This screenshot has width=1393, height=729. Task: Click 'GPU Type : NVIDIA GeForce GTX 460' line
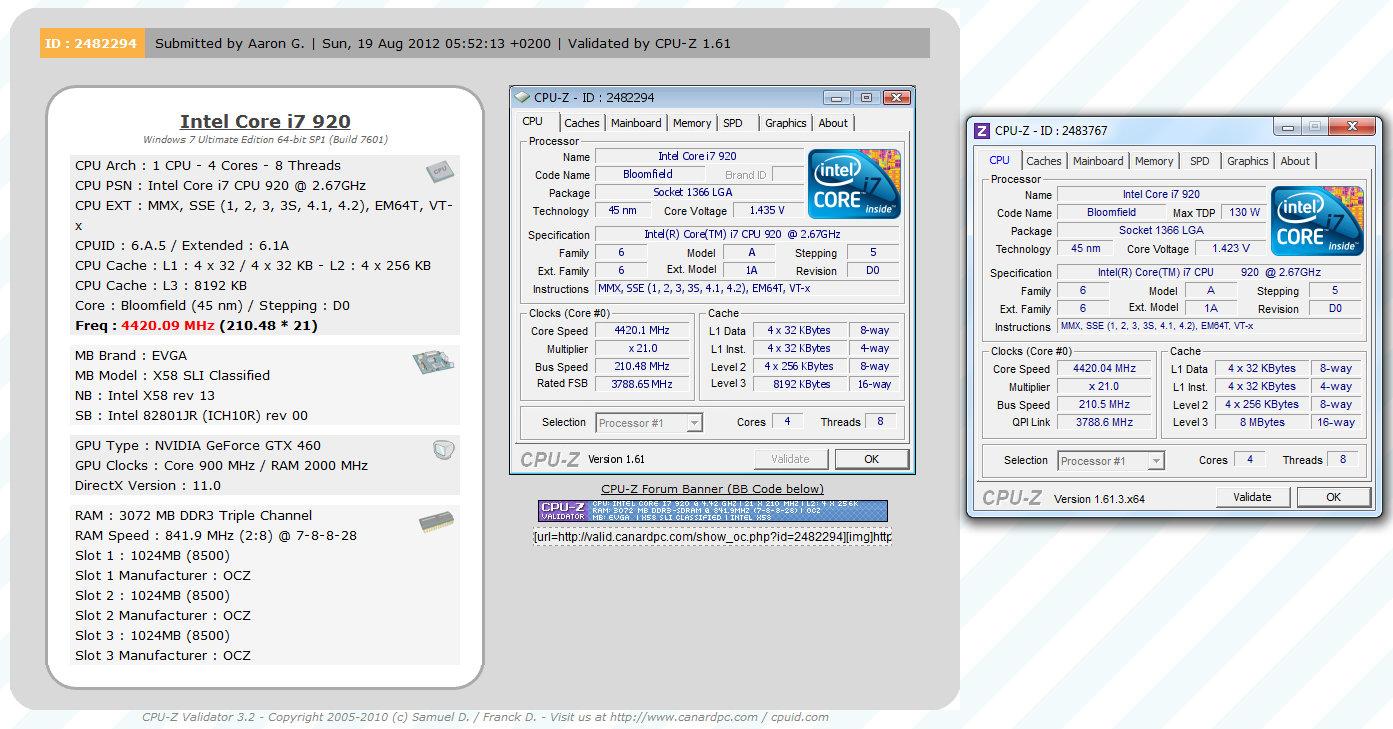[198, 446]
